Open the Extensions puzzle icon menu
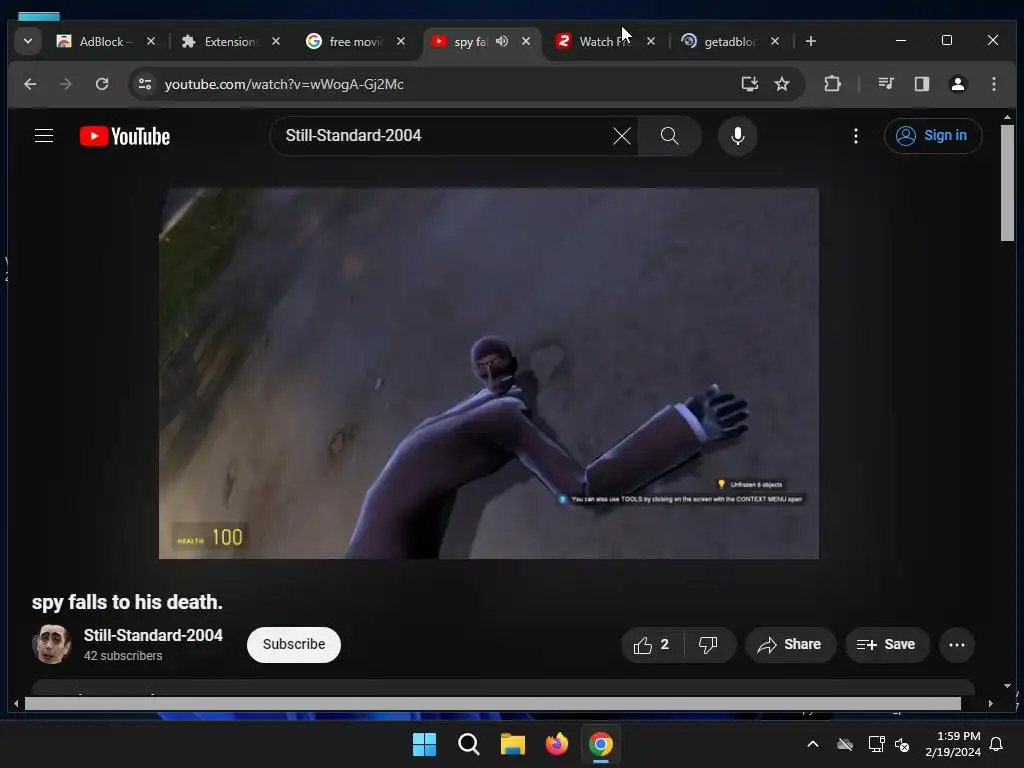The height and width of the screenshot is (768, 1024). pos(832,84)
